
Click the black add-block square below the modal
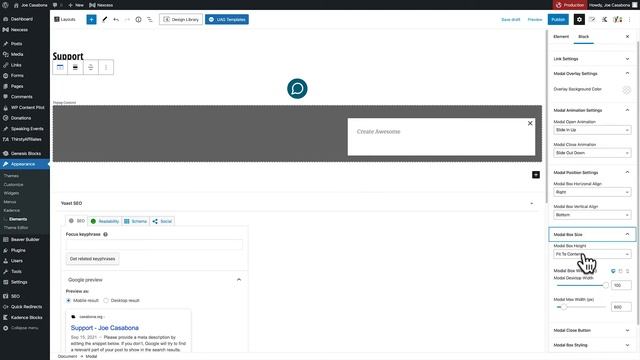(536, 175)
